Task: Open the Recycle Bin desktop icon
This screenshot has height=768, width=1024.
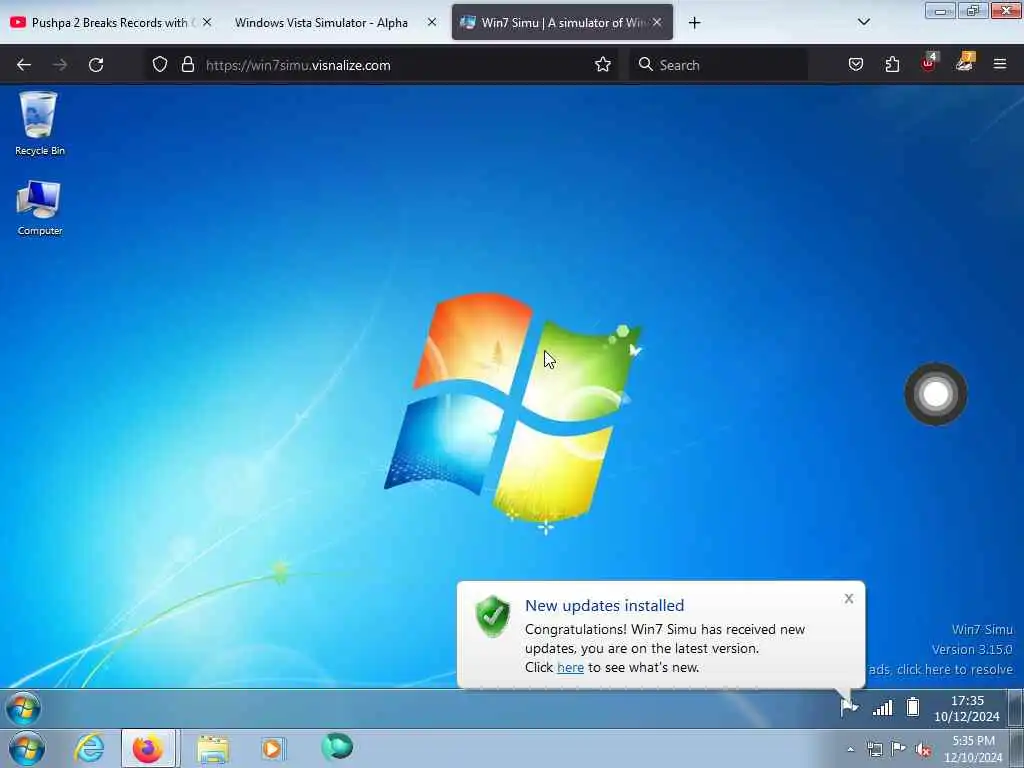Action: tap(39, 124)
